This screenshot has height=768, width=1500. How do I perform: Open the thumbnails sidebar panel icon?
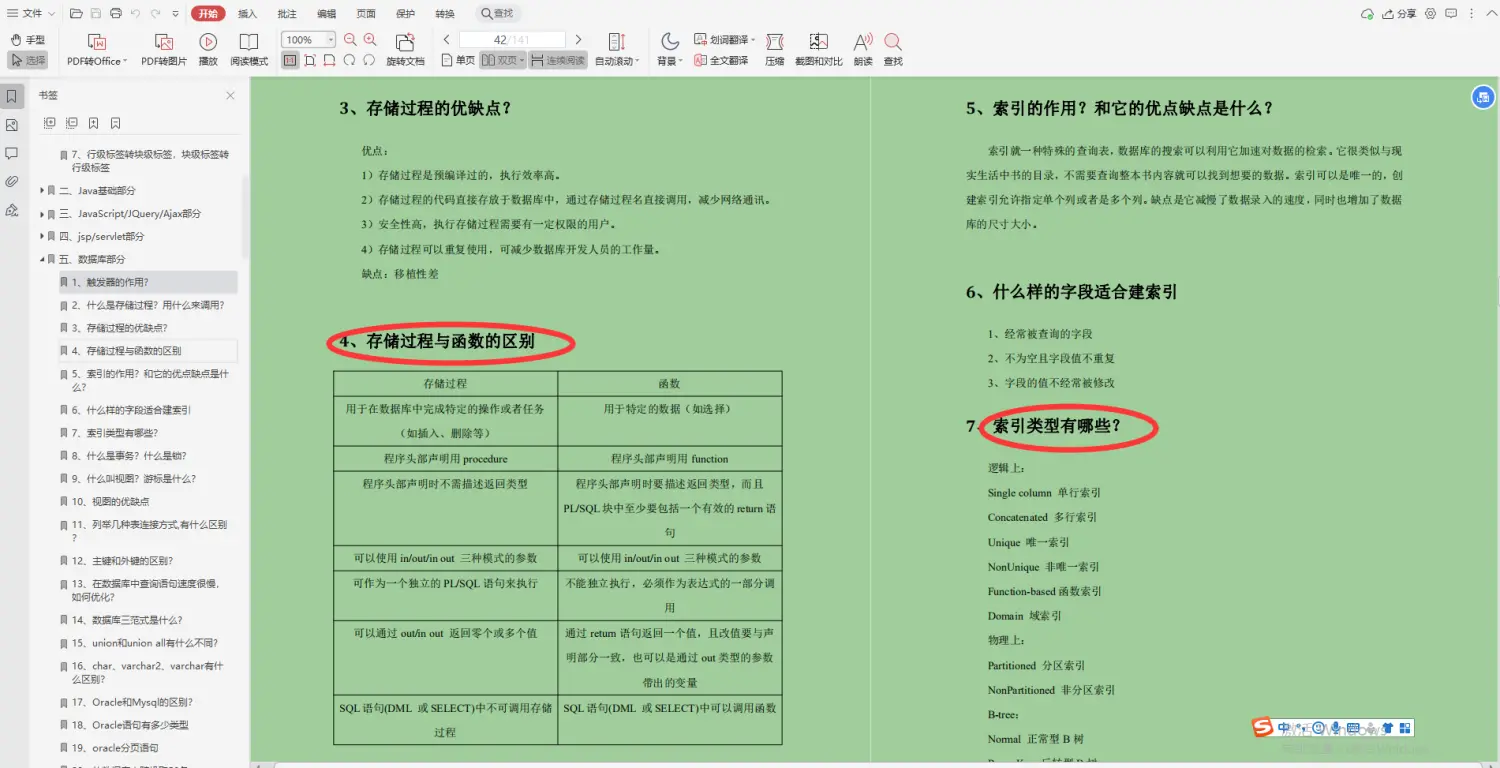12,125
